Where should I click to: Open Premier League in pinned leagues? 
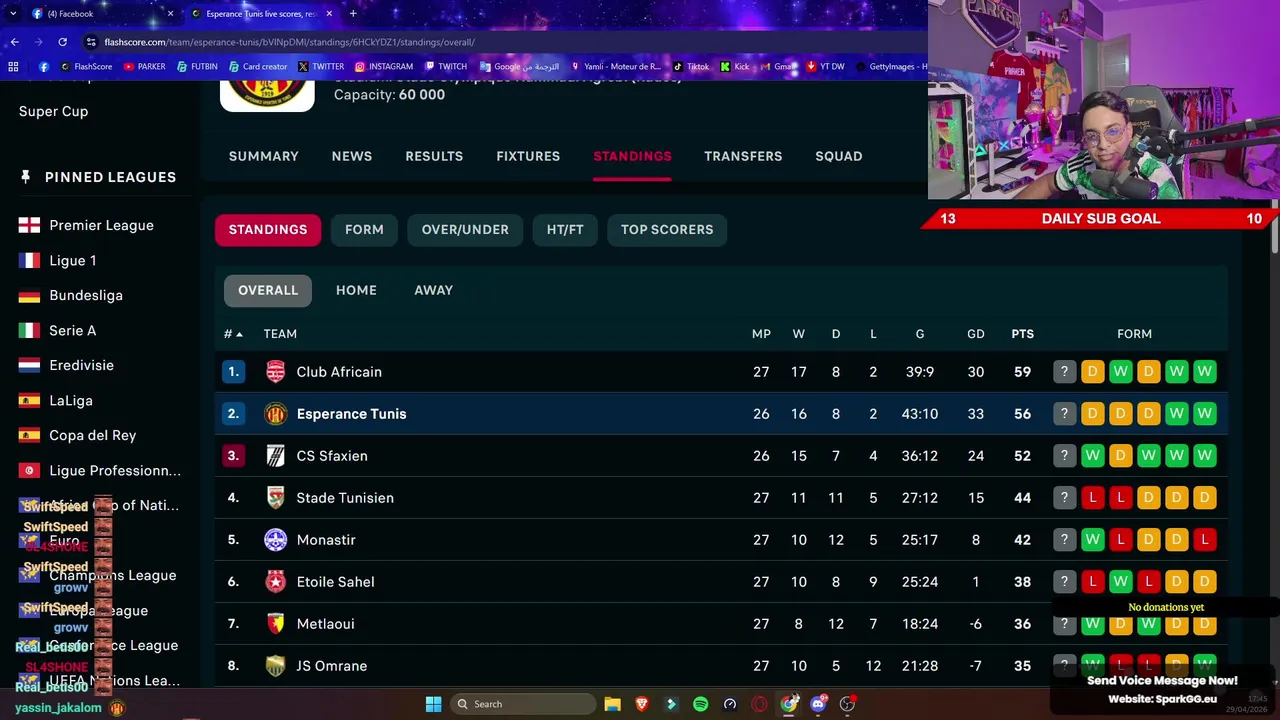101,225
